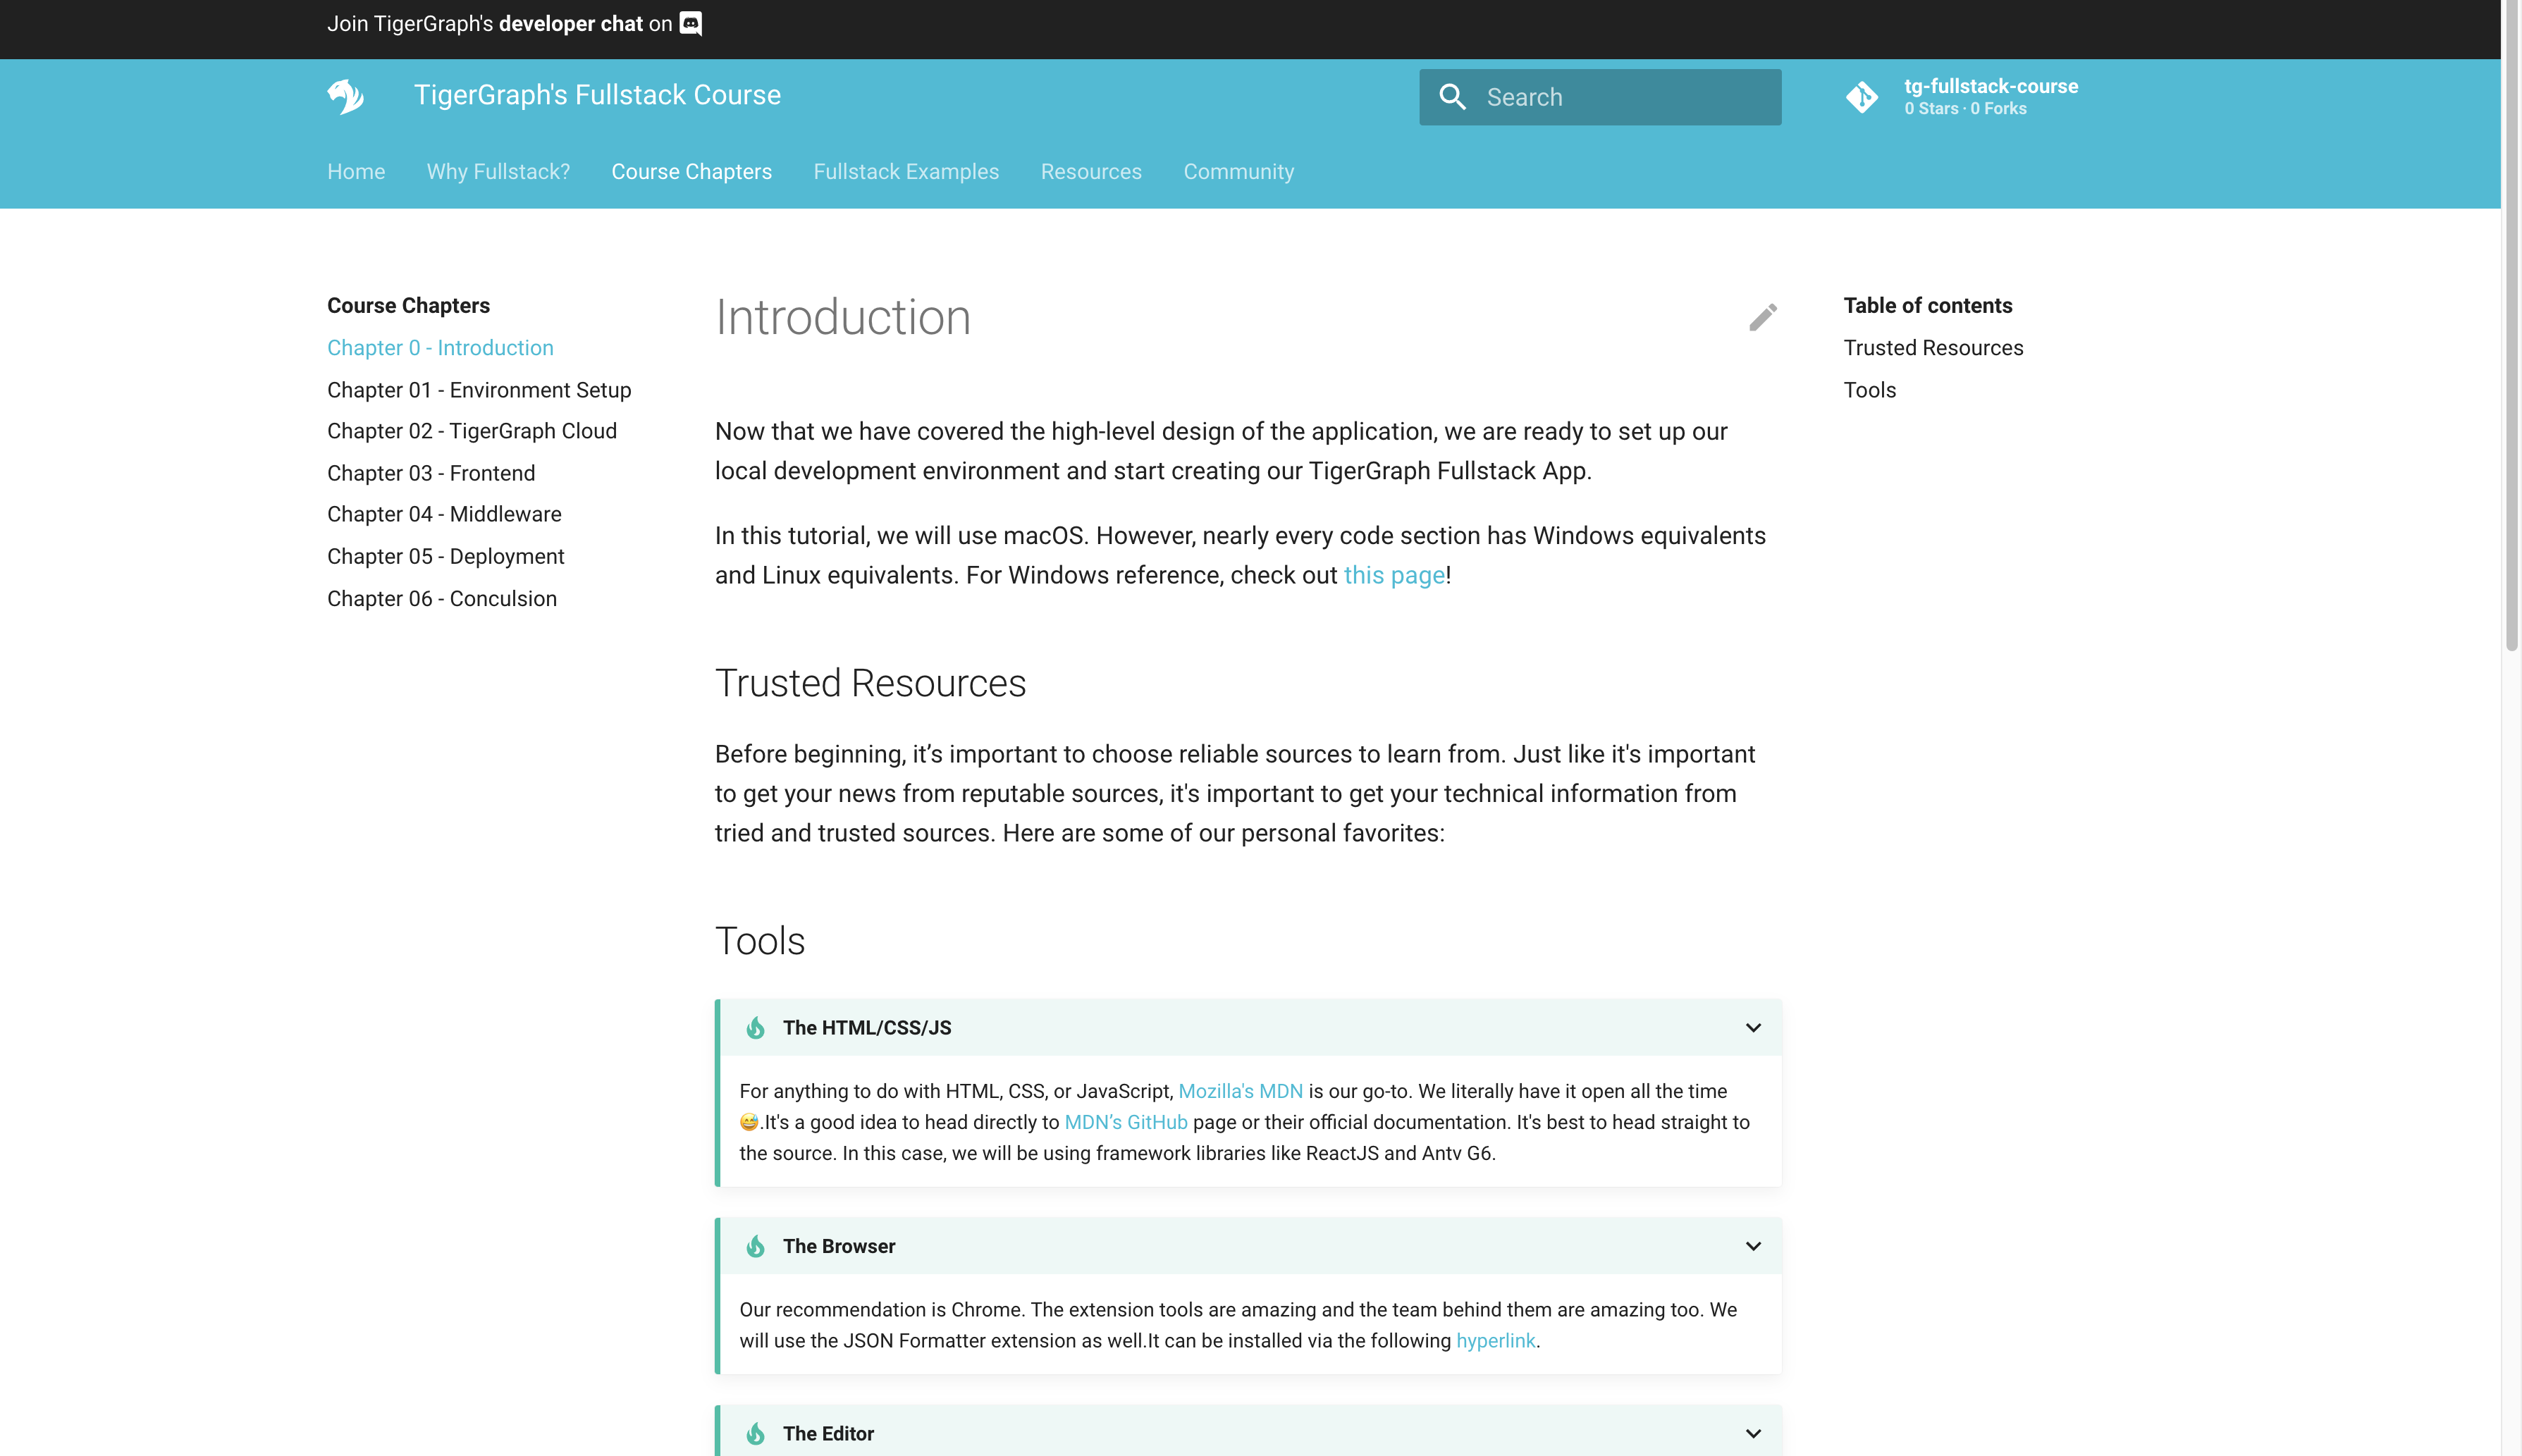Click the search magnifier icon
2522x1456 pixels.
[1452, 97]
